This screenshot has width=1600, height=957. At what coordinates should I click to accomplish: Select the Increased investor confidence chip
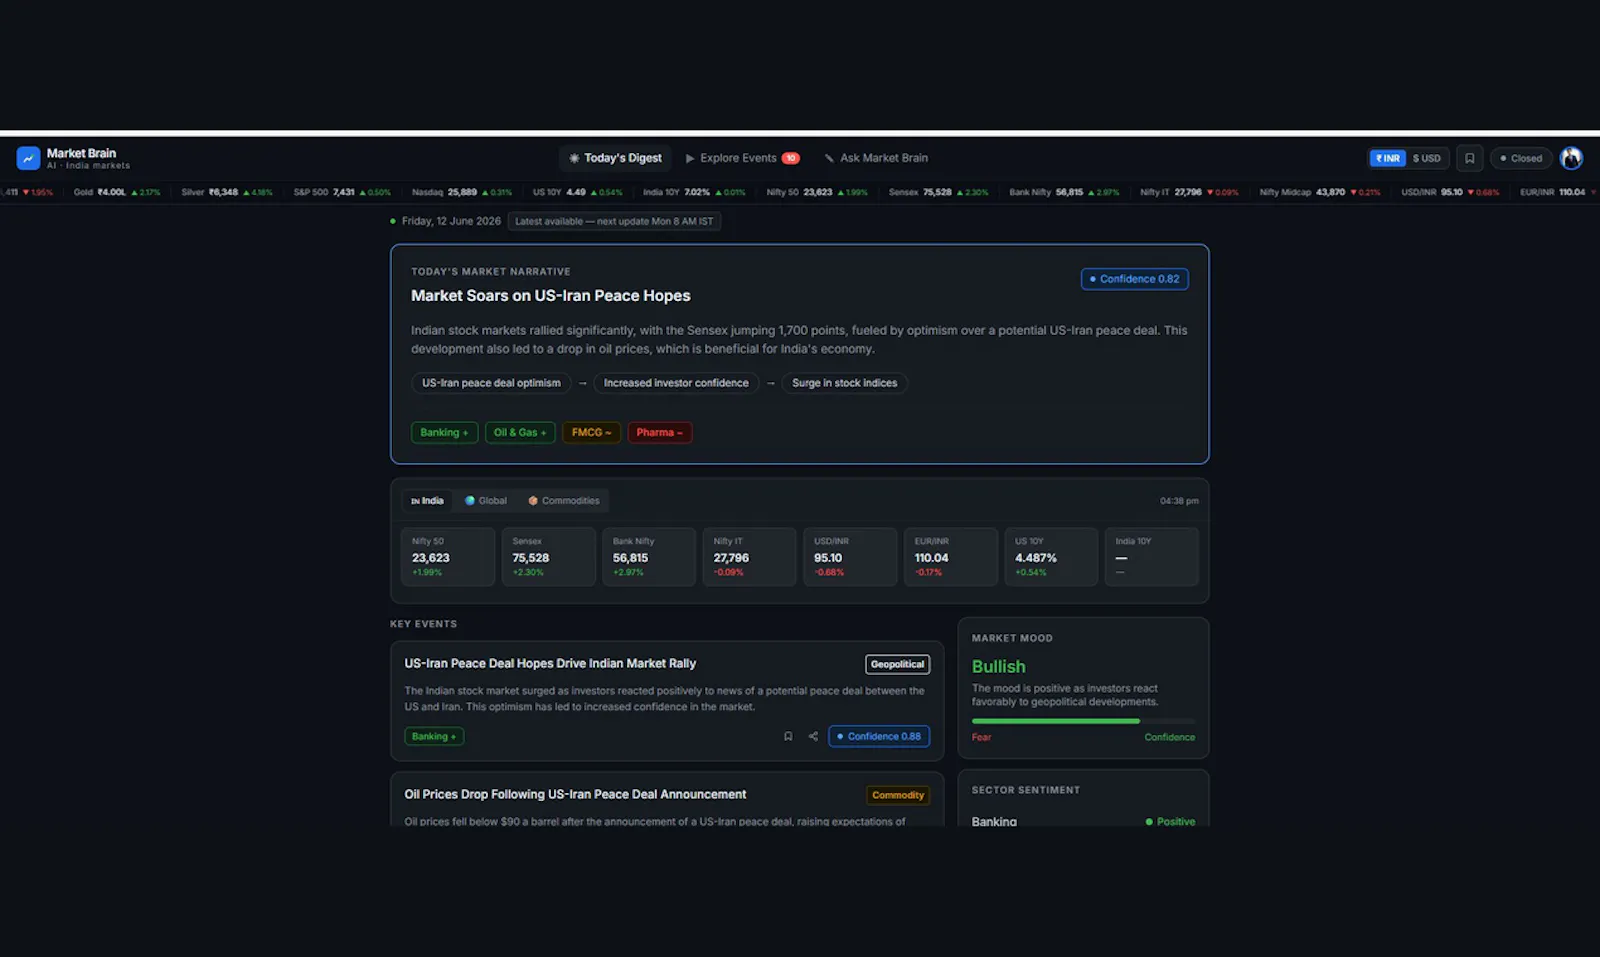point(676,383)
